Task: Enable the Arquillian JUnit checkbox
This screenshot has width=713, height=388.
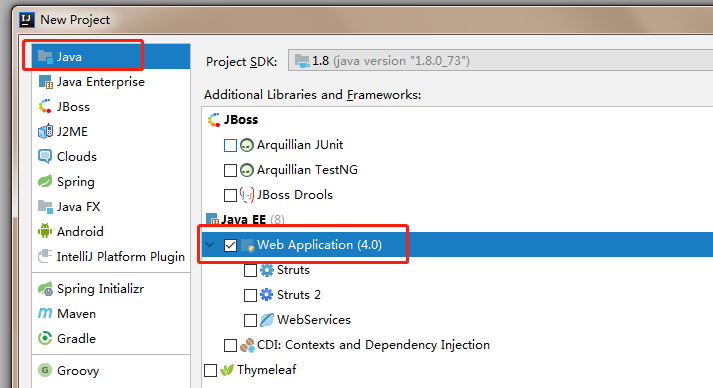Action: coord(230,146)
